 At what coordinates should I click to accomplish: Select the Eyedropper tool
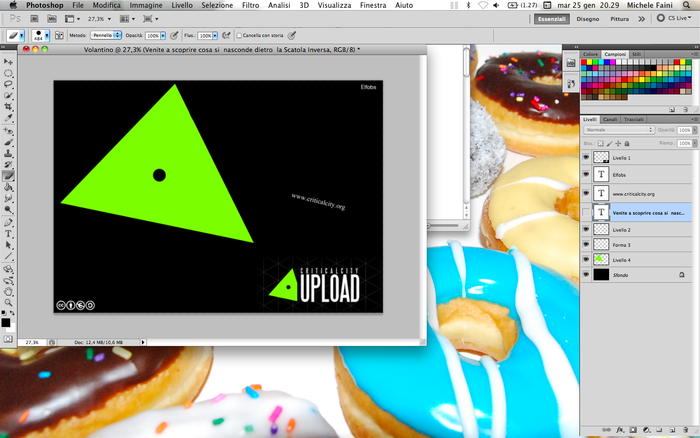[x=8, y=117]
